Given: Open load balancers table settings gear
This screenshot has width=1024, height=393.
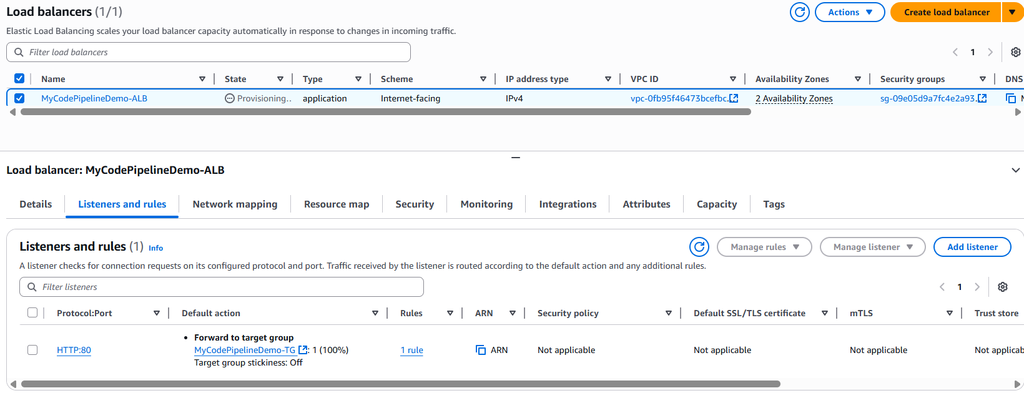Looking at the screenshot, I should click(1016, 52).
